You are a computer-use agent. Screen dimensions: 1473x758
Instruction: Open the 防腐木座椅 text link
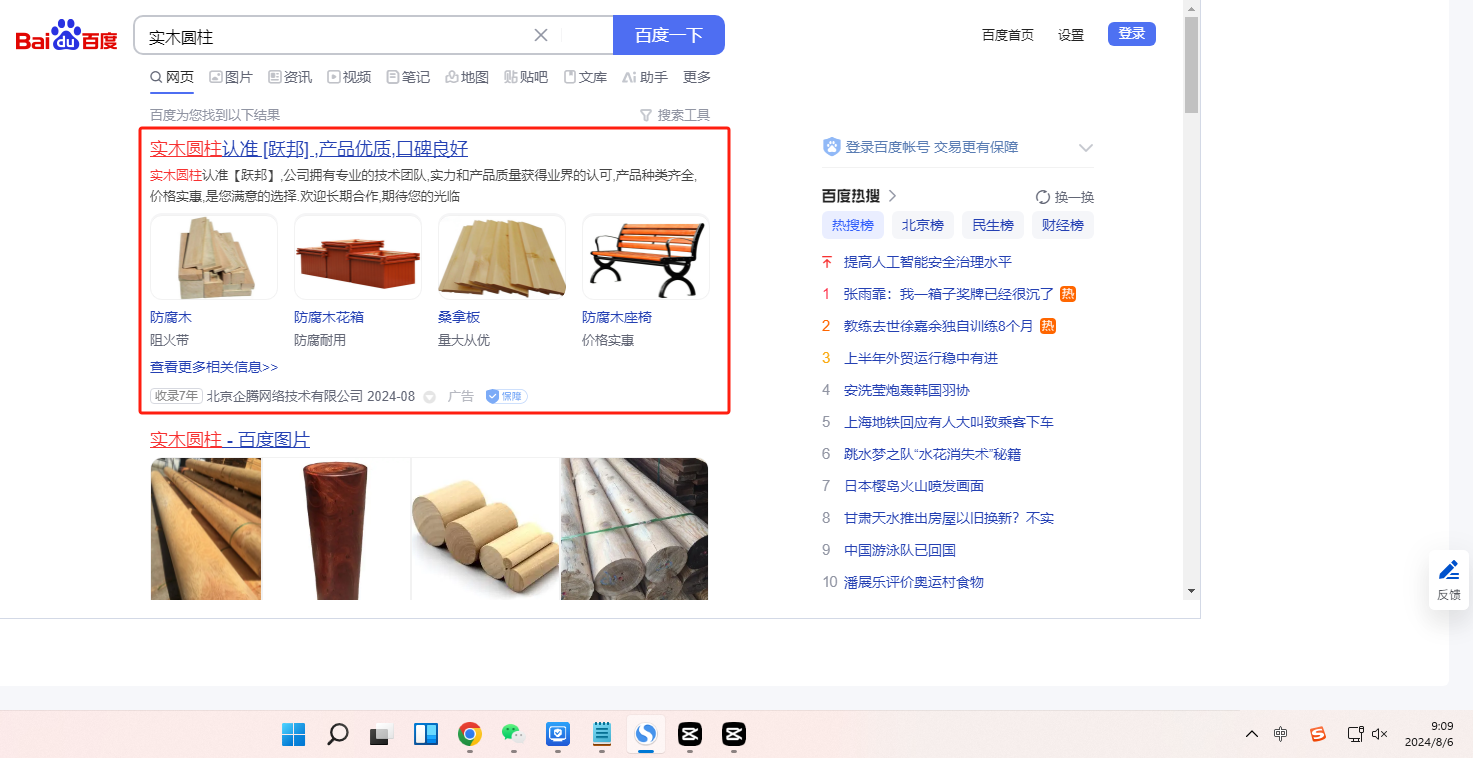tap(617, 317)
